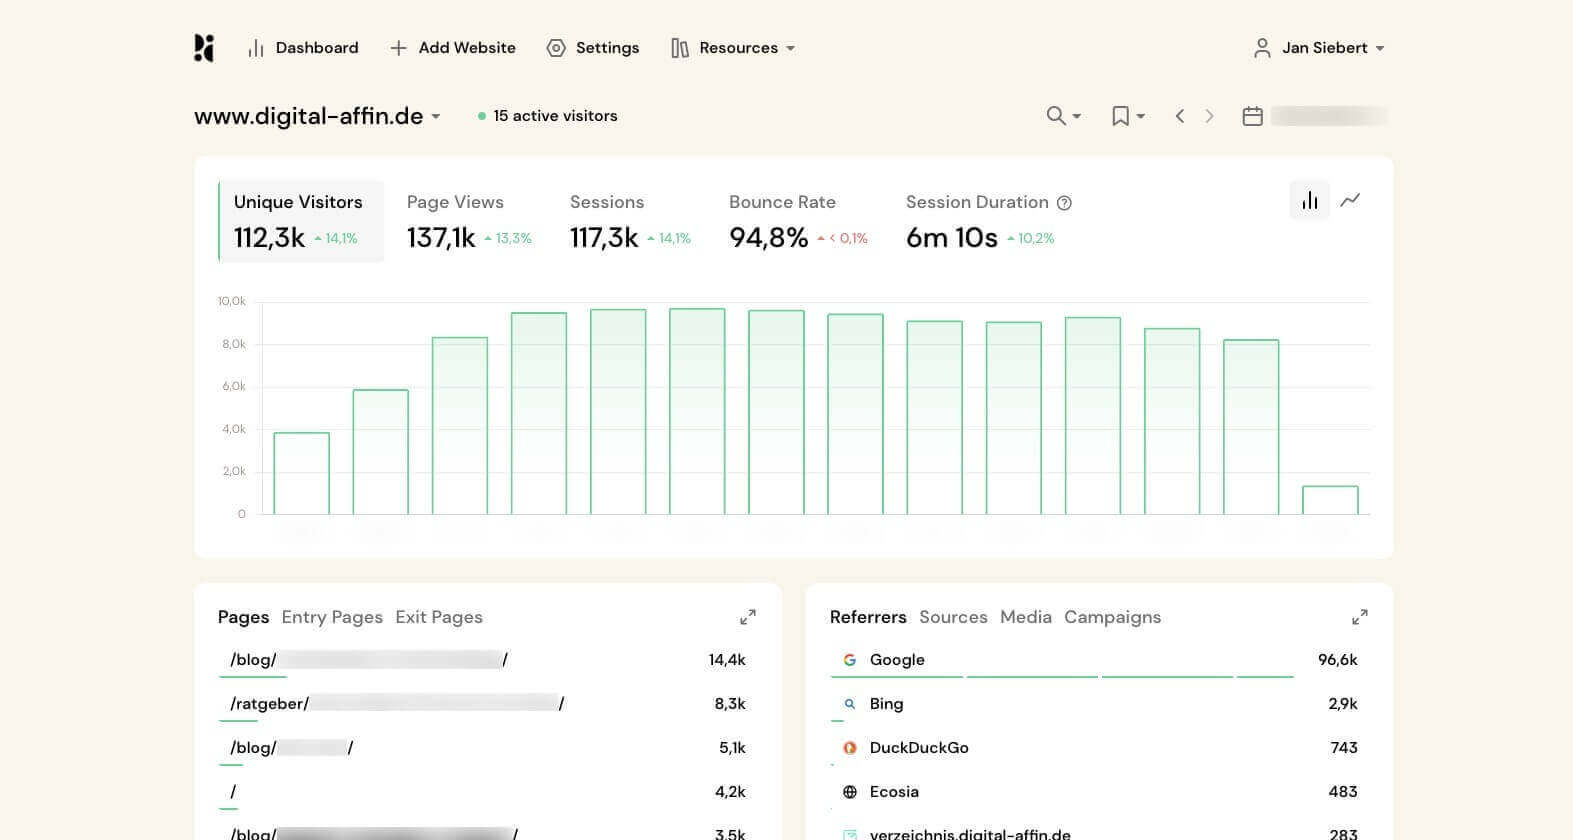Select the Sessions metric

coord(630,221)
